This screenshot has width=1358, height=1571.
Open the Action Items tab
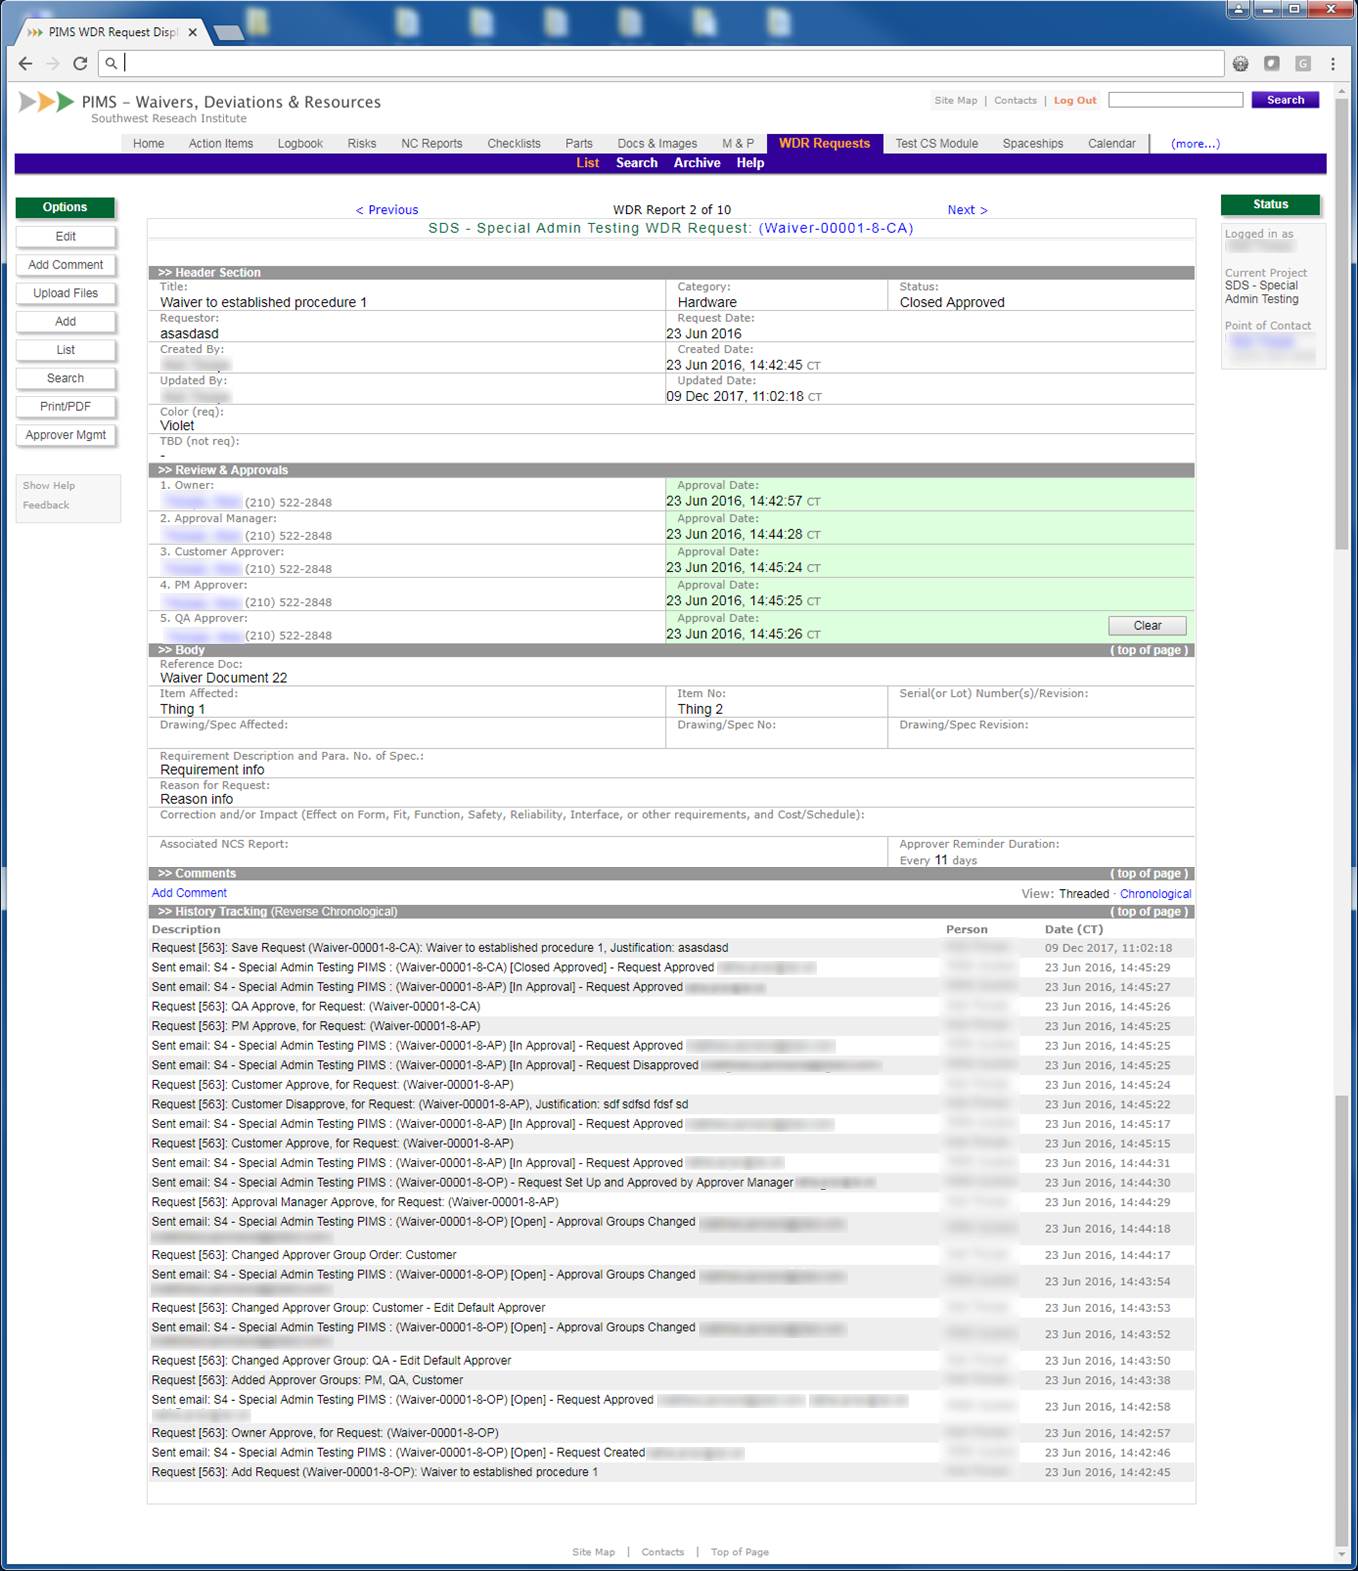(220, 144)
